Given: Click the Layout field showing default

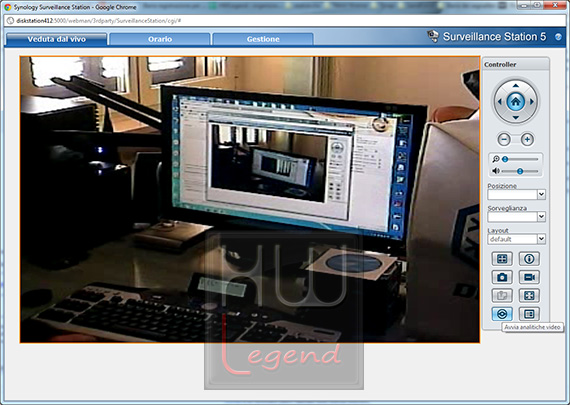Looking at the screenshot, I should 513,239.
